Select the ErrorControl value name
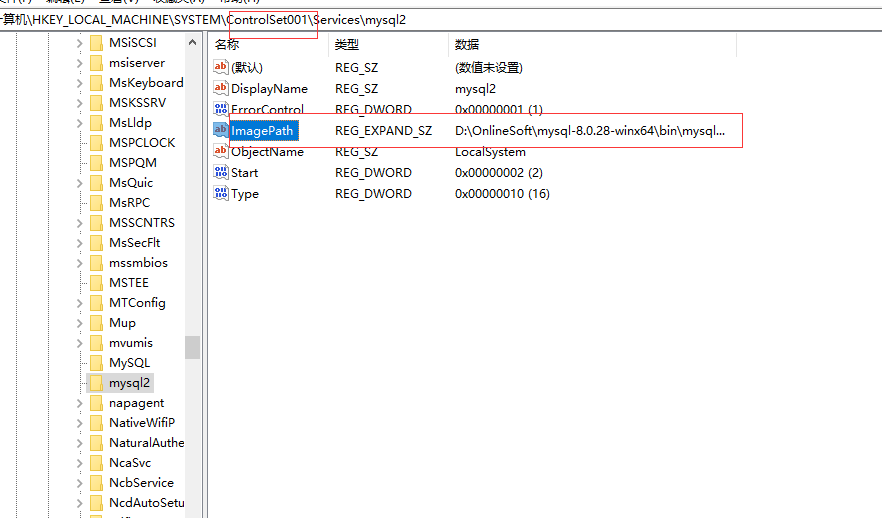The image size is (882, 518). (267, 109)
